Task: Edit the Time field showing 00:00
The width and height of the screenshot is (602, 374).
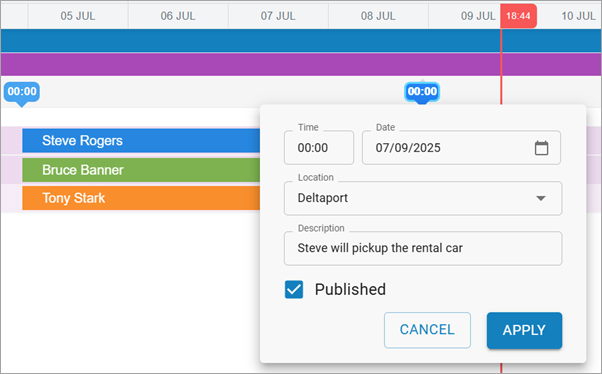Action: click(319, 148)
